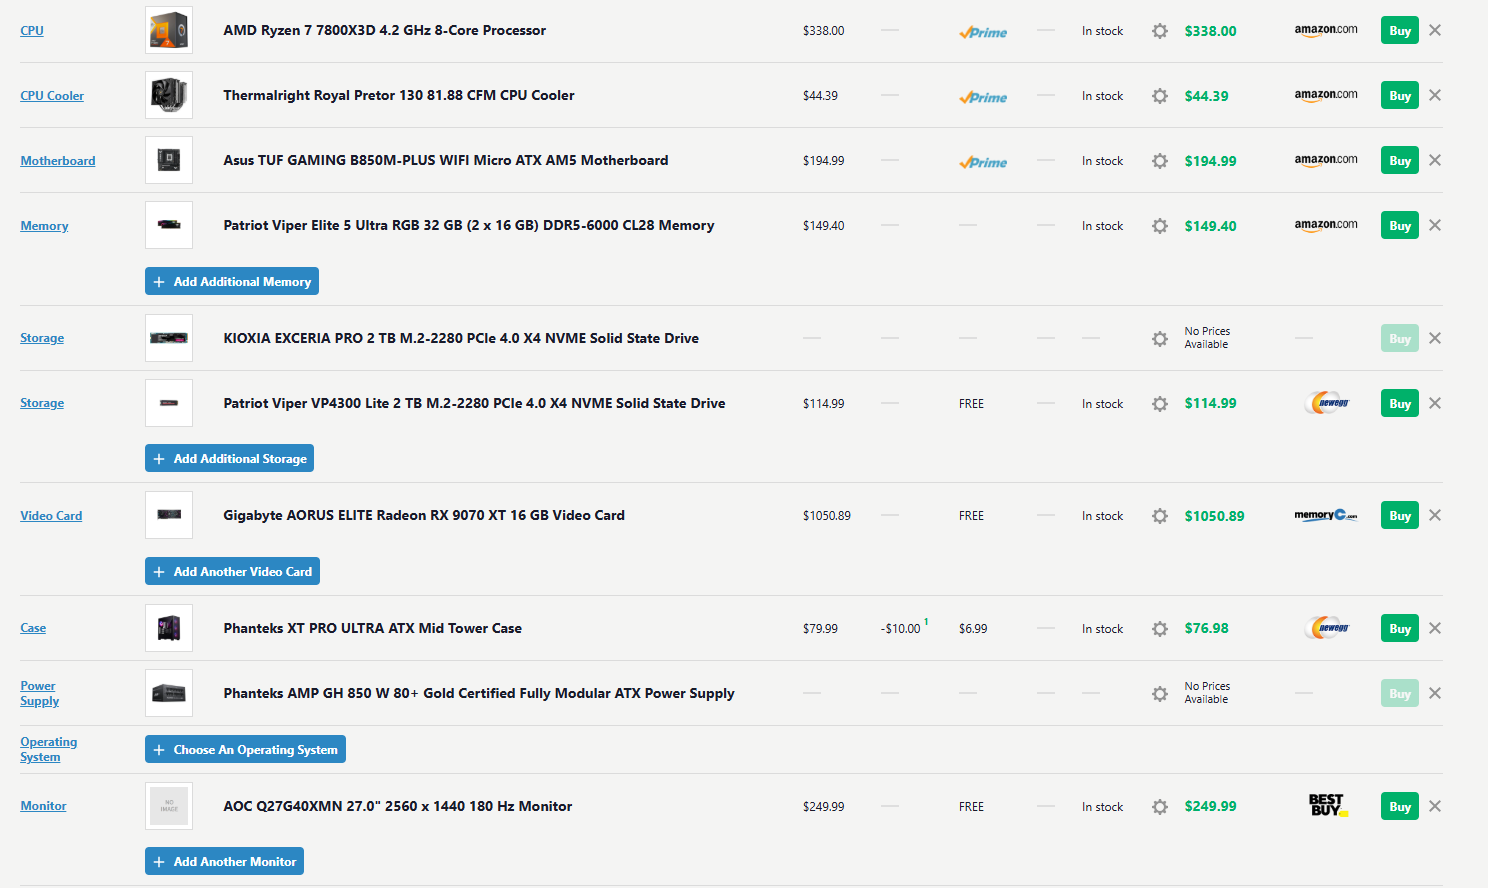
Task: Open the AMD Ryzen 7 7800X3D product thumbnail
Action: tap(169, 30)
